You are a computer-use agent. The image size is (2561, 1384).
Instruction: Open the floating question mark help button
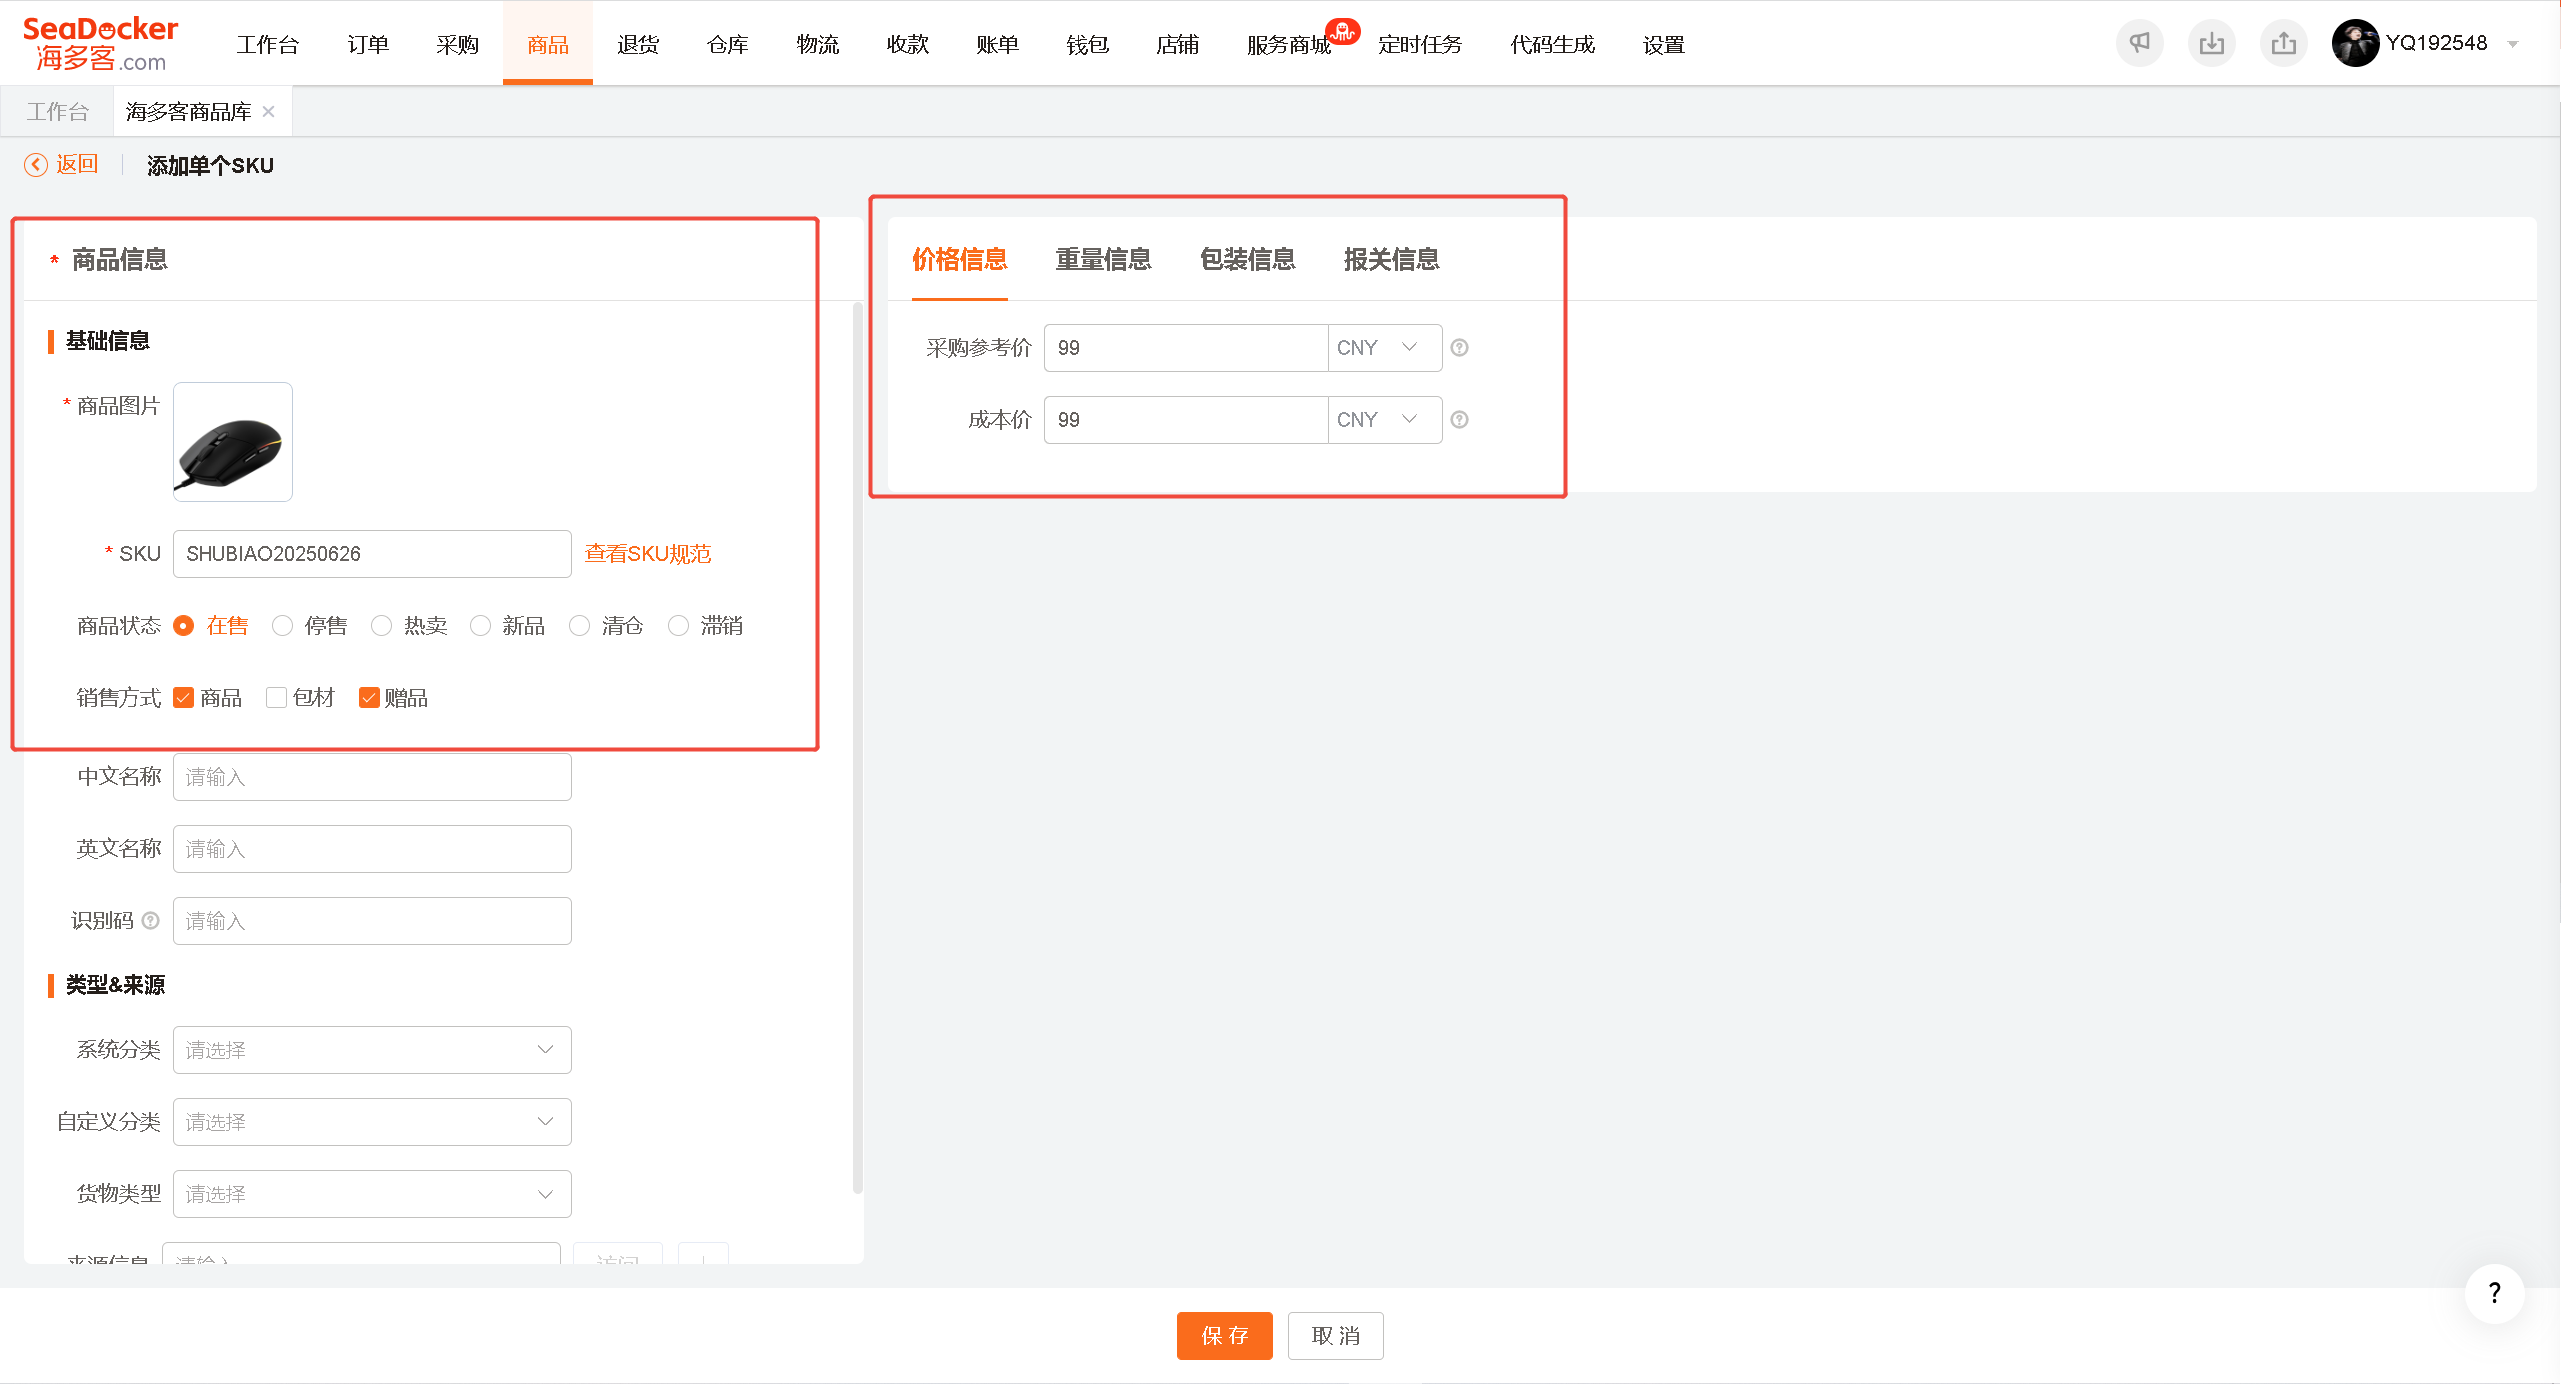[x=2494, y=1293]
